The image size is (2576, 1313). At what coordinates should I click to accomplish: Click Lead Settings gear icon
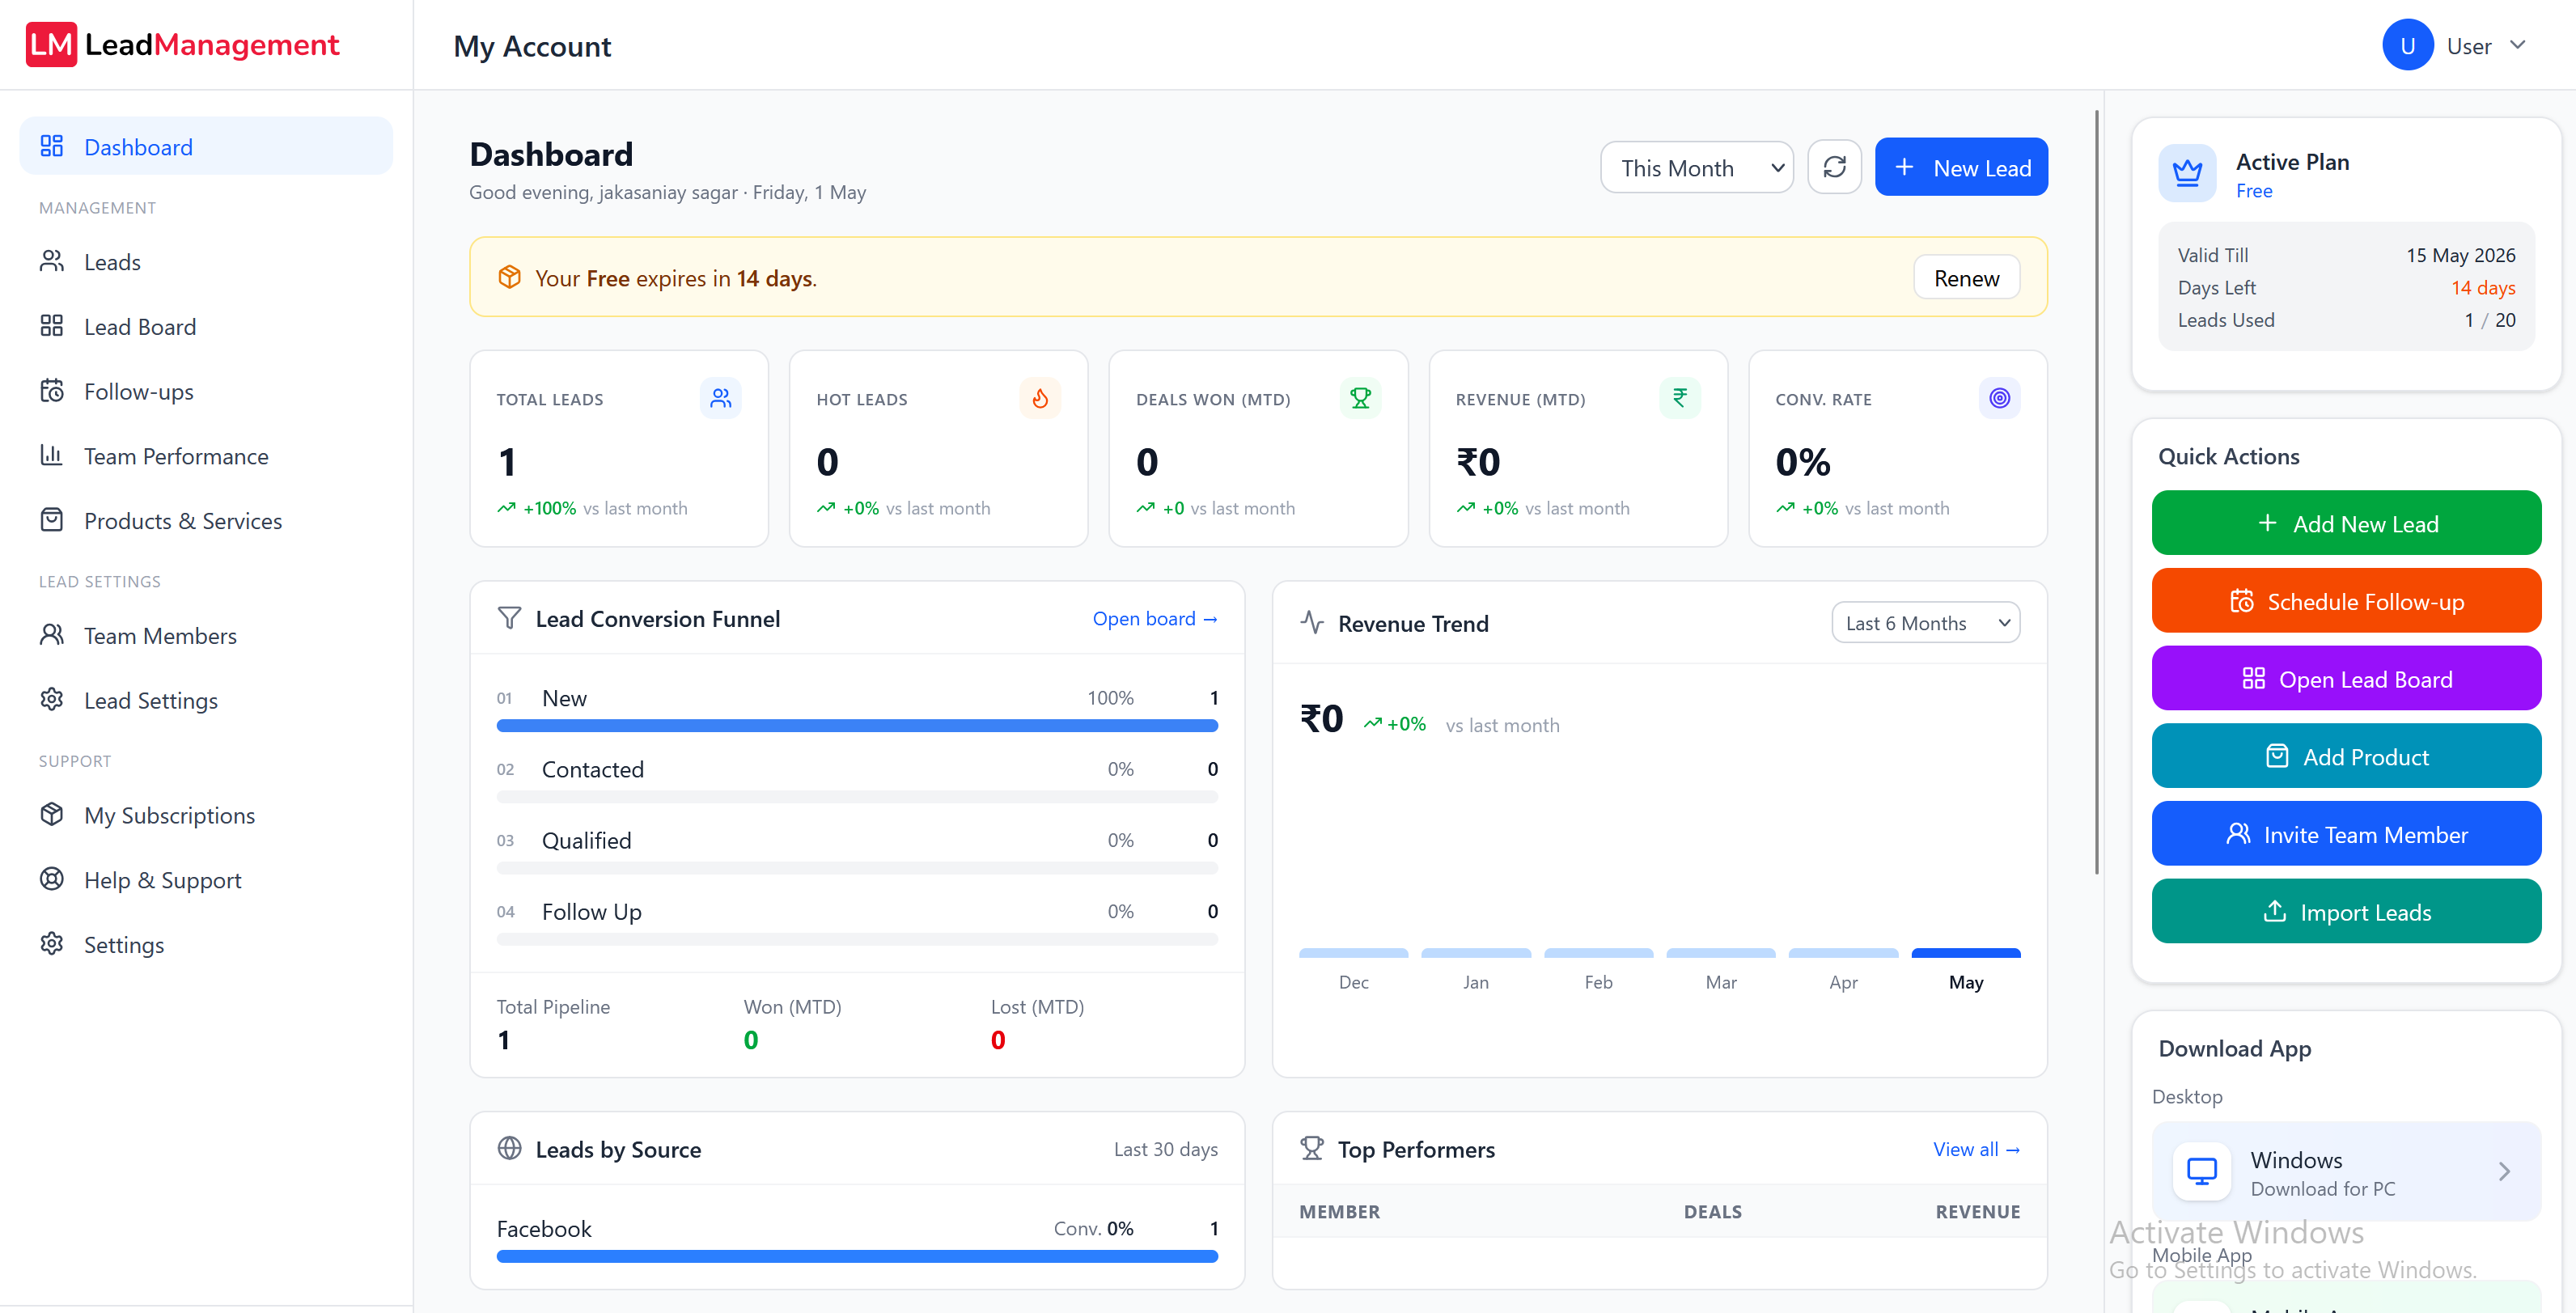point(52,700)
